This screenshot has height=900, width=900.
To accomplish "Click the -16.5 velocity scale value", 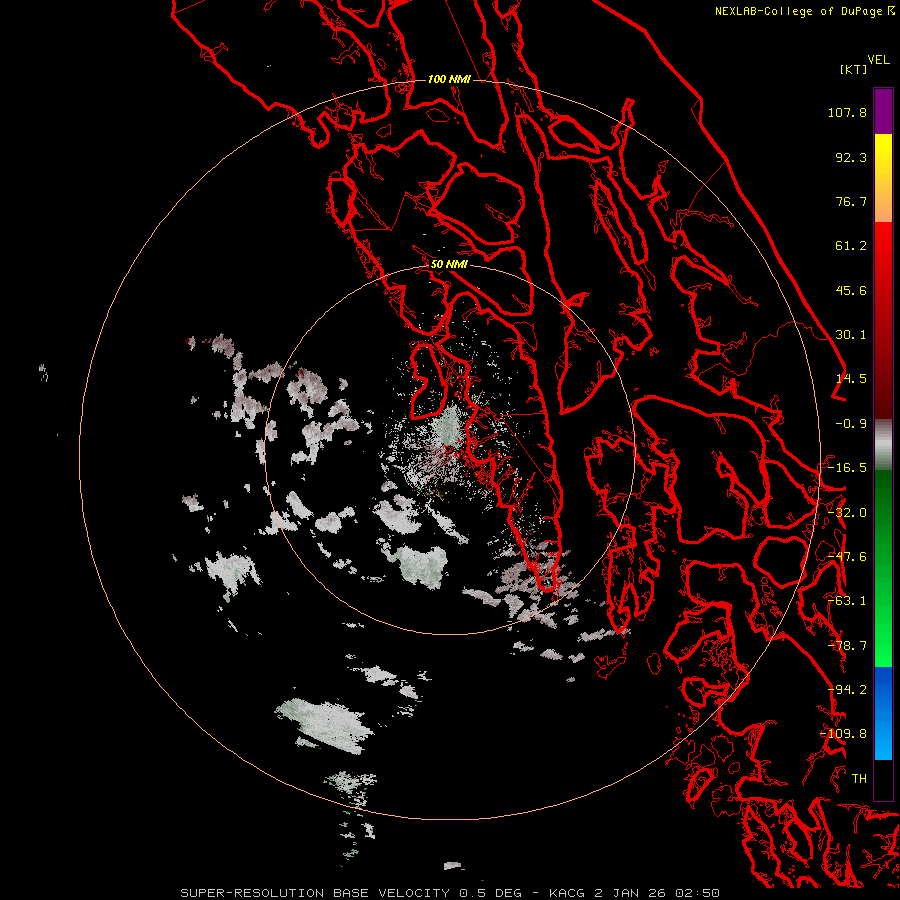I will [x=847, y=468].
